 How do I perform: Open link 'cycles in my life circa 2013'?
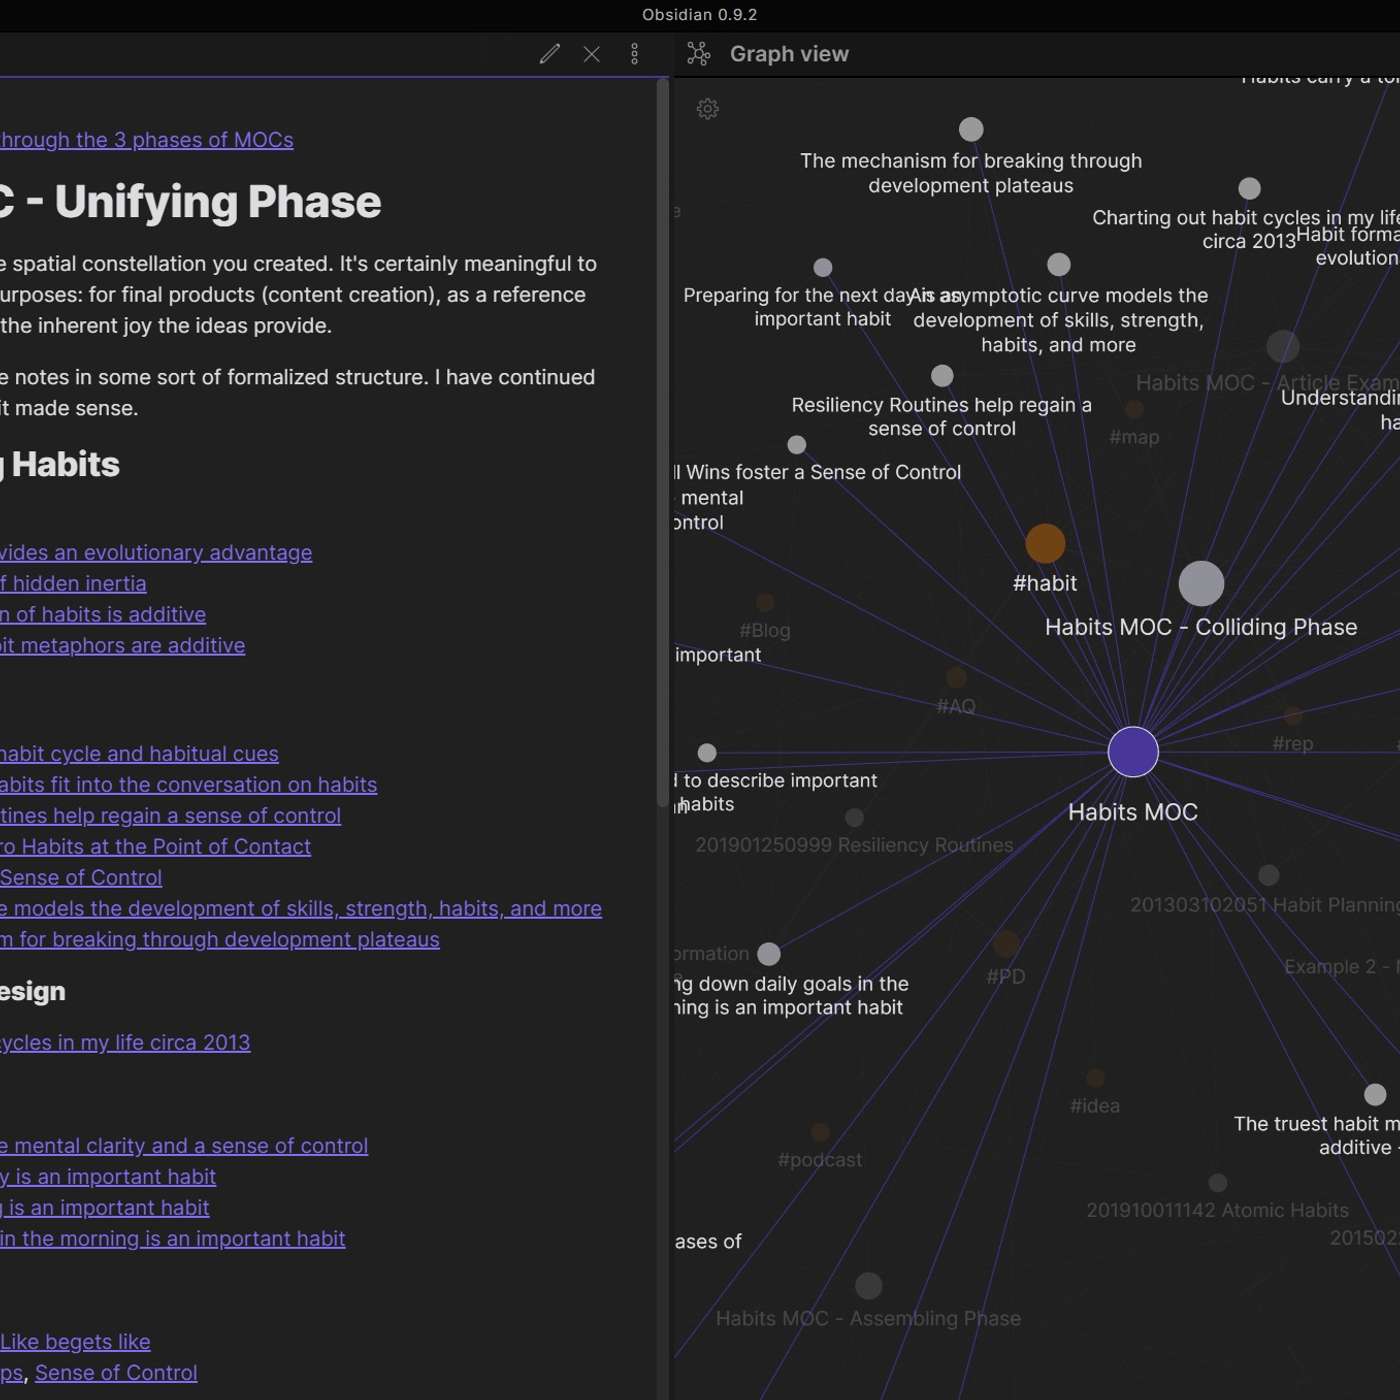[125, 1042]
